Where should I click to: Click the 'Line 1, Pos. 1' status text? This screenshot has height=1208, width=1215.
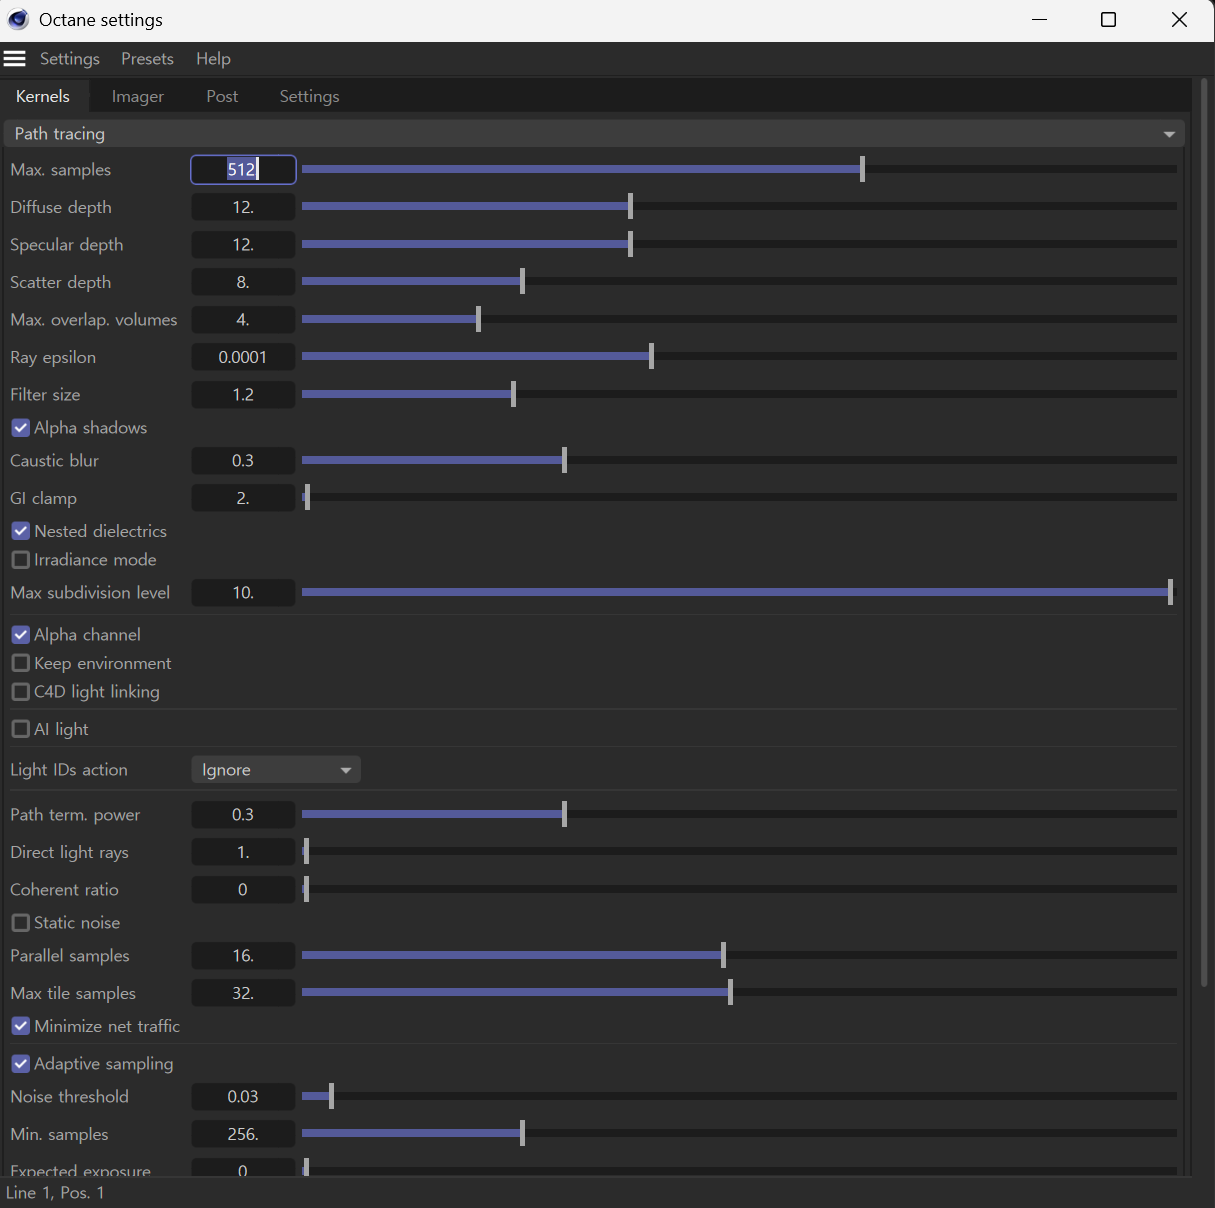[55, 1193]
